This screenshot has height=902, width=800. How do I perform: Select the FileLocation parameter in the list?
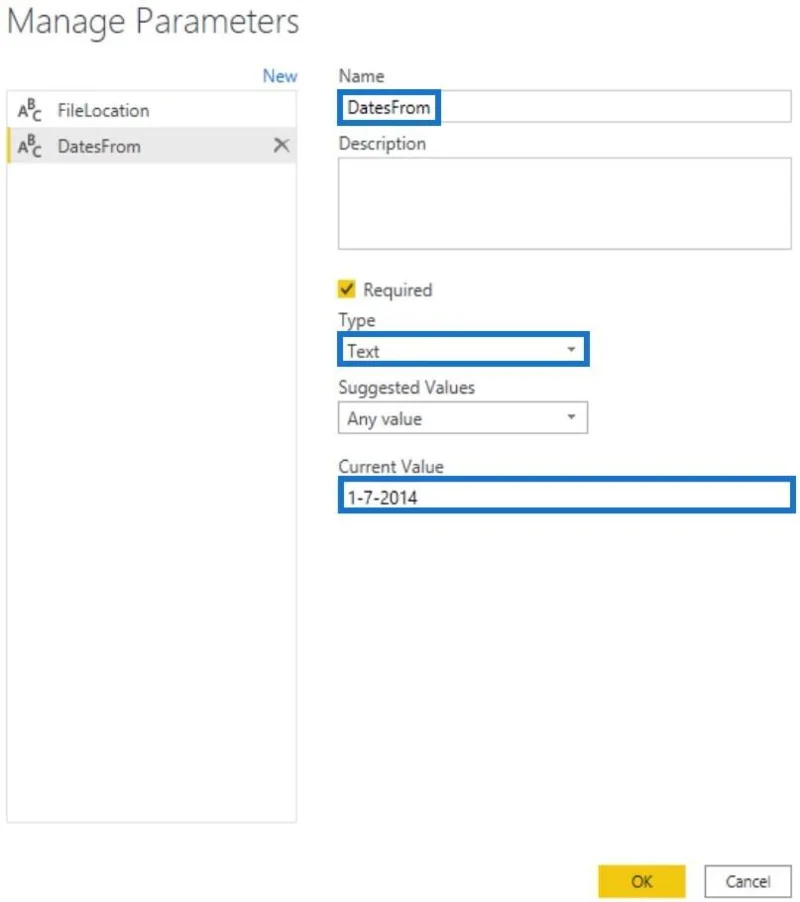pos(152,110)
